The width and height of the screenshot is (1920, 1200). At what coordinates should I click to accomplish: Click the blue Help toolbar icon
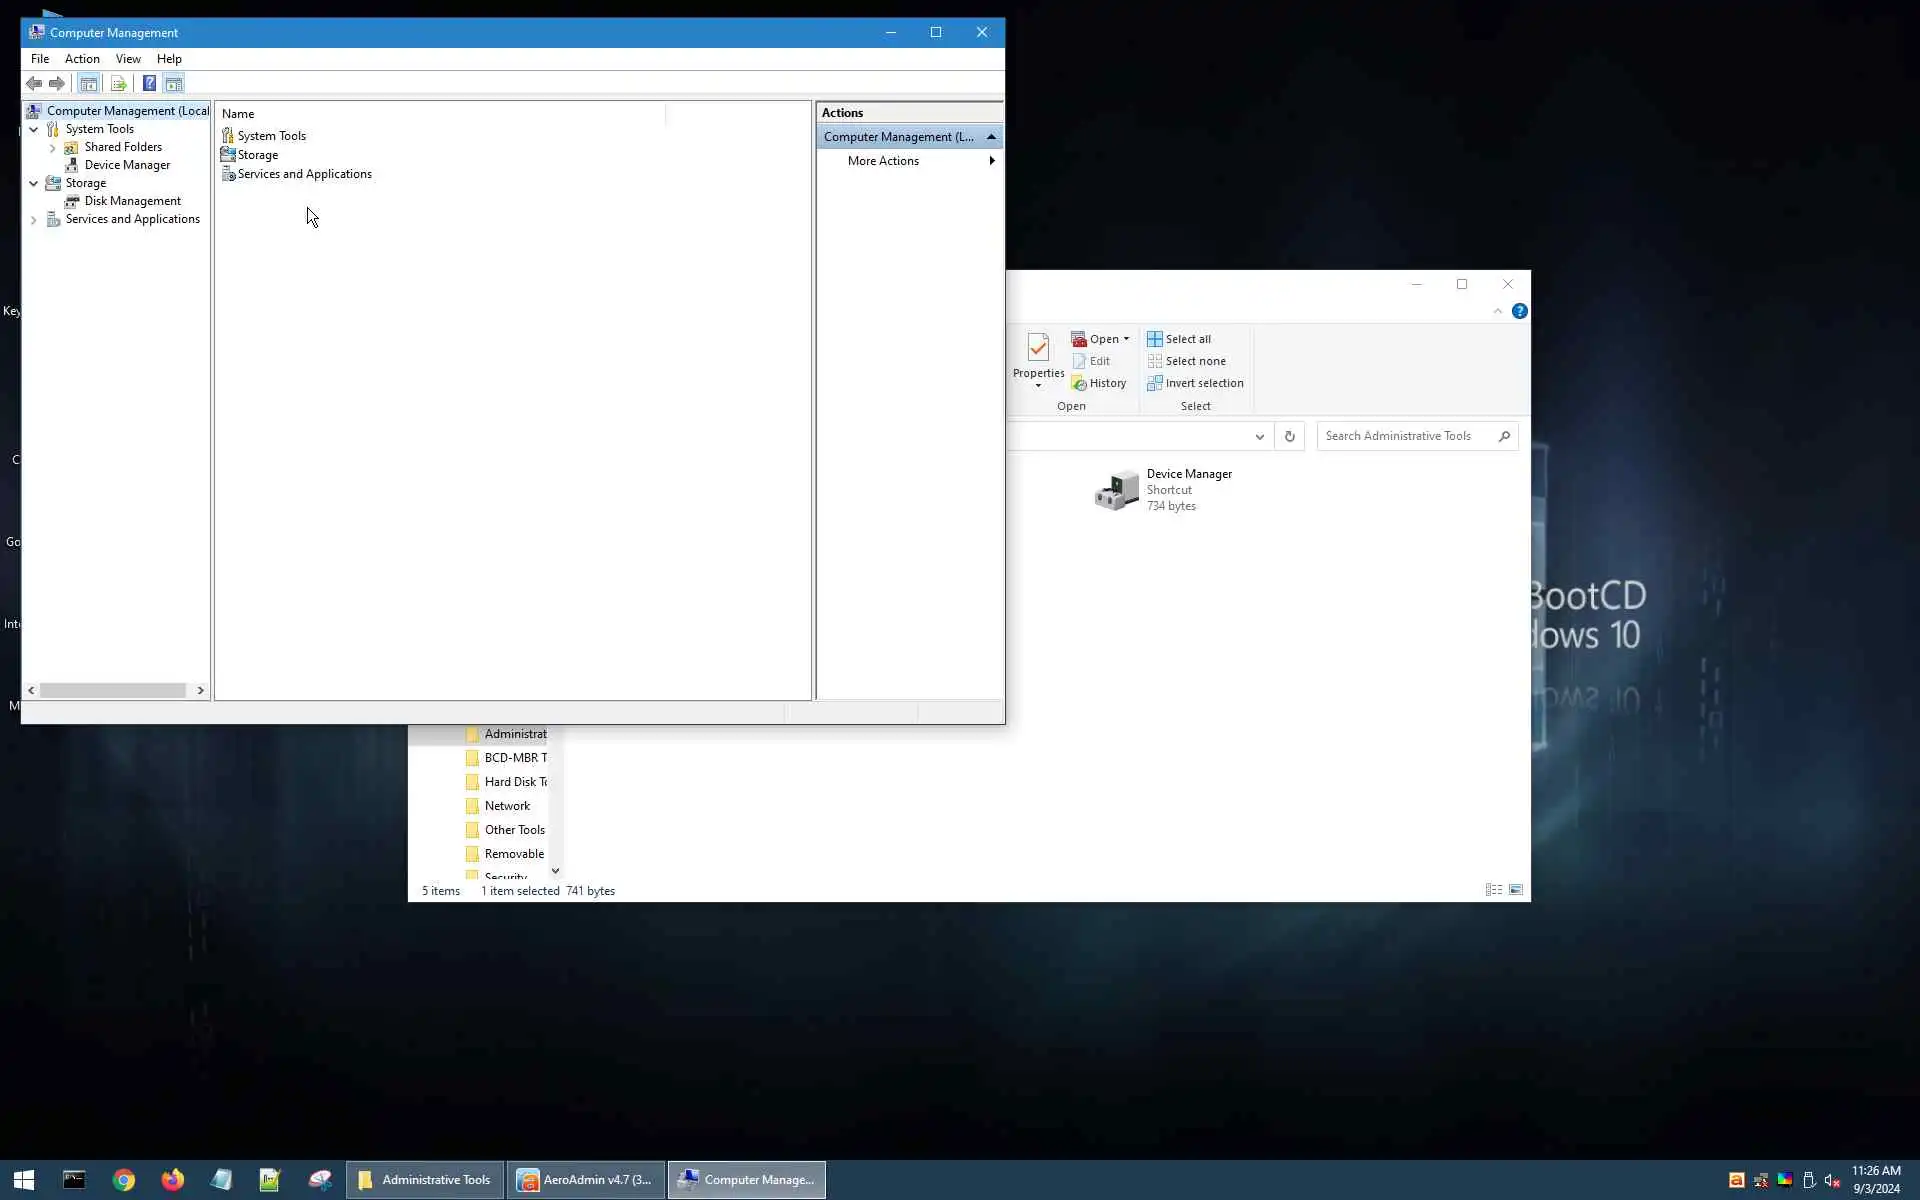(x=149, y=84)
